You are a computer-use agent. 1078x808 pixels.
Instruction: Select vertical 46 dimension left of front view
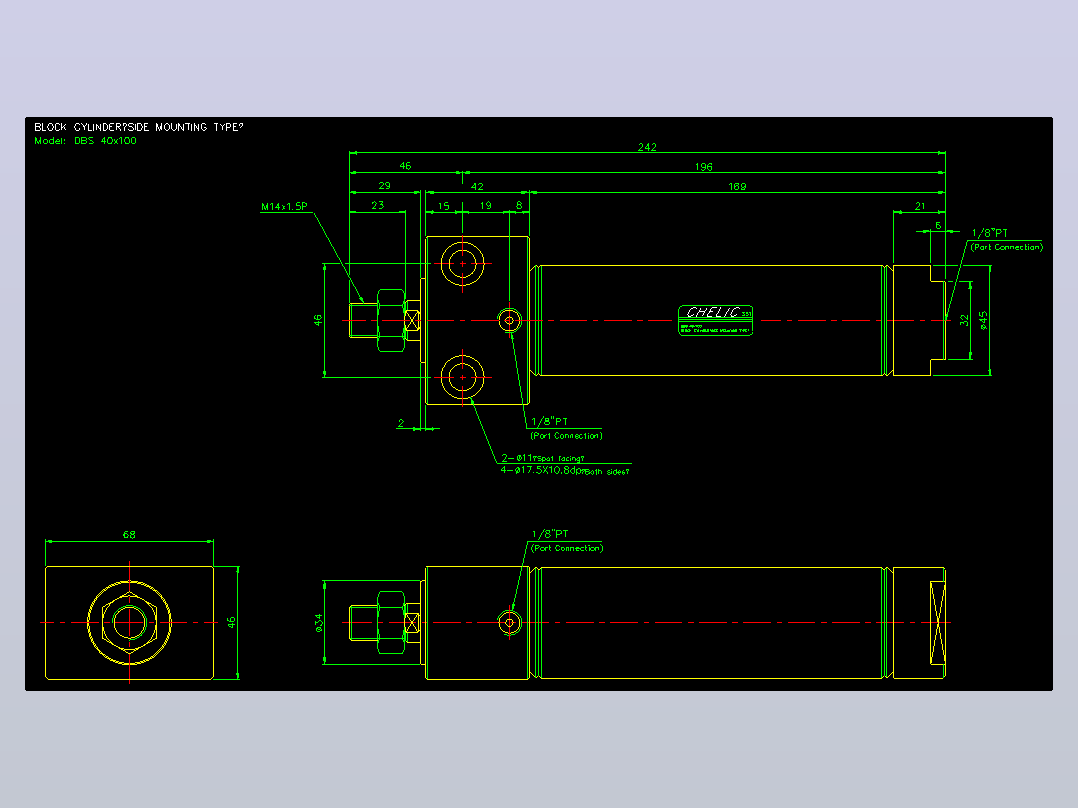[x=318, y=320]
